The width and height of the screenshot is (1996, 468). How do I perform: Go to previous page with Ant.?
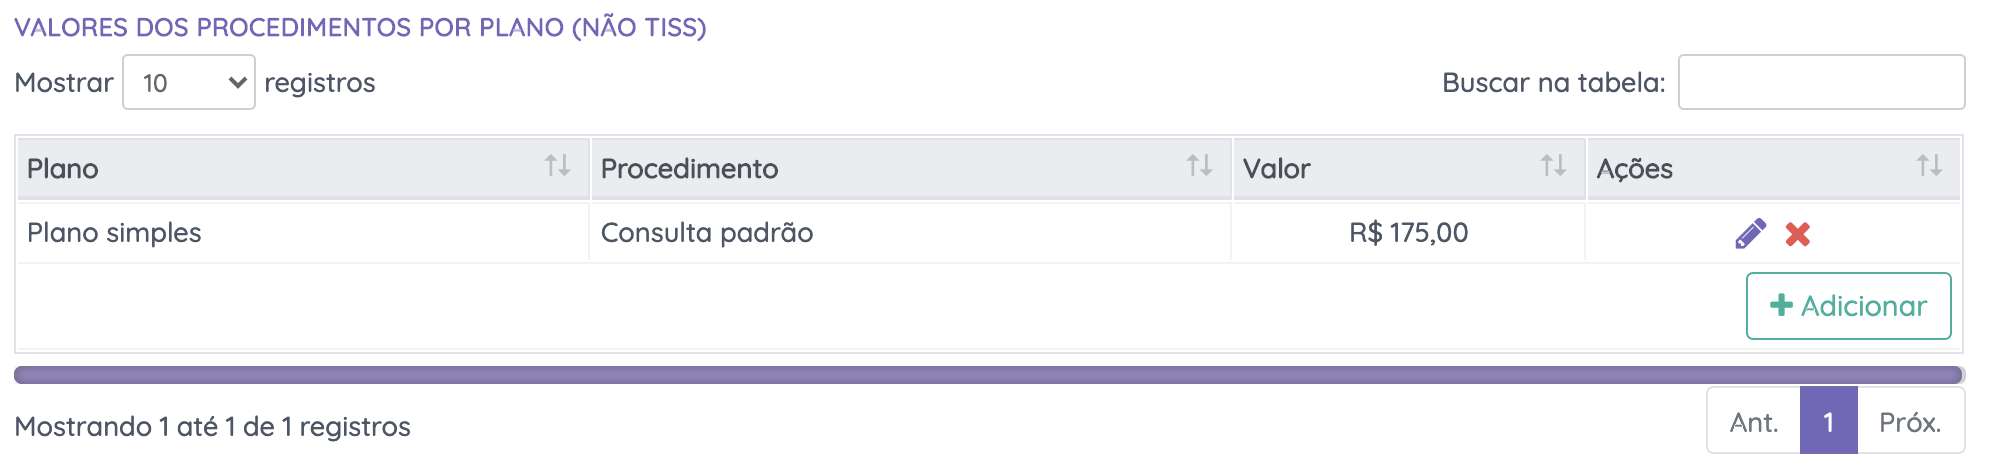[x=1754, y=422]
